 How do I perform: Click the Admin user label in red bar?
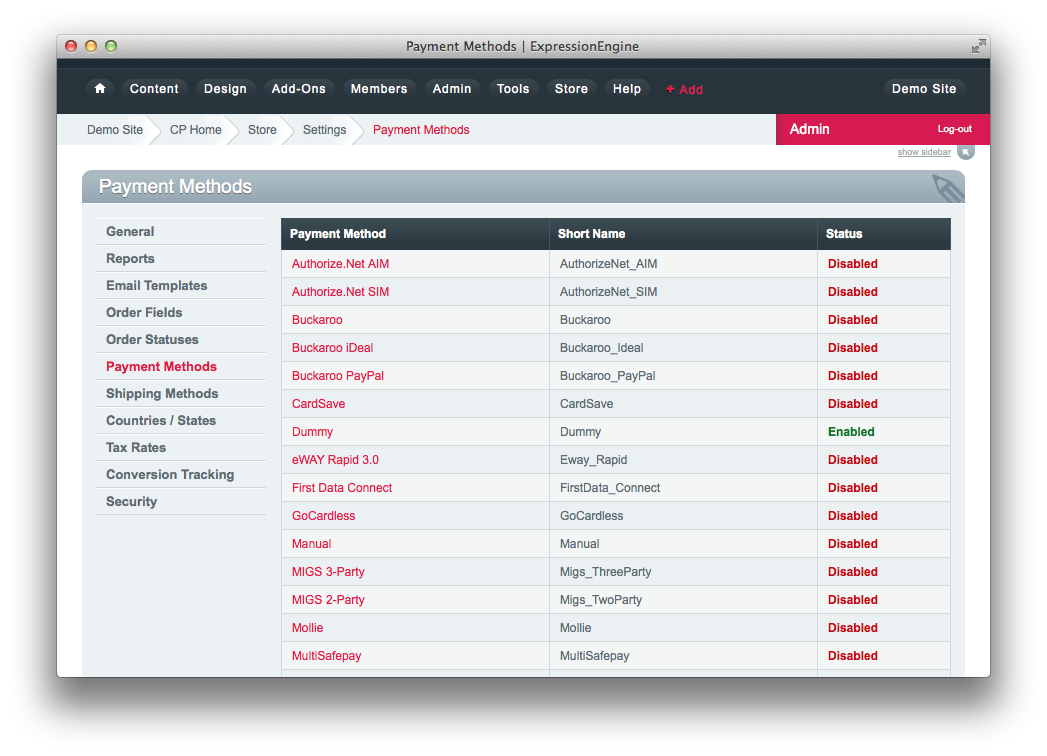tap(809, 129)
